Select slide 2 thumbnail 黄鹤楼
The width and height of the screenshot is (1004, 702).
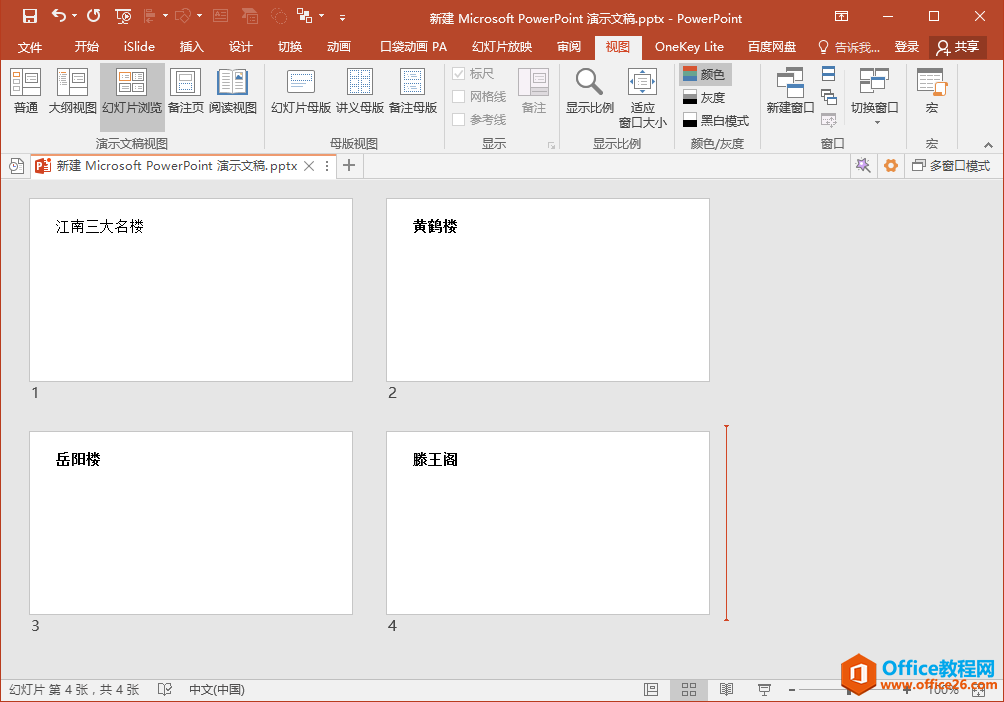[547, 290]
